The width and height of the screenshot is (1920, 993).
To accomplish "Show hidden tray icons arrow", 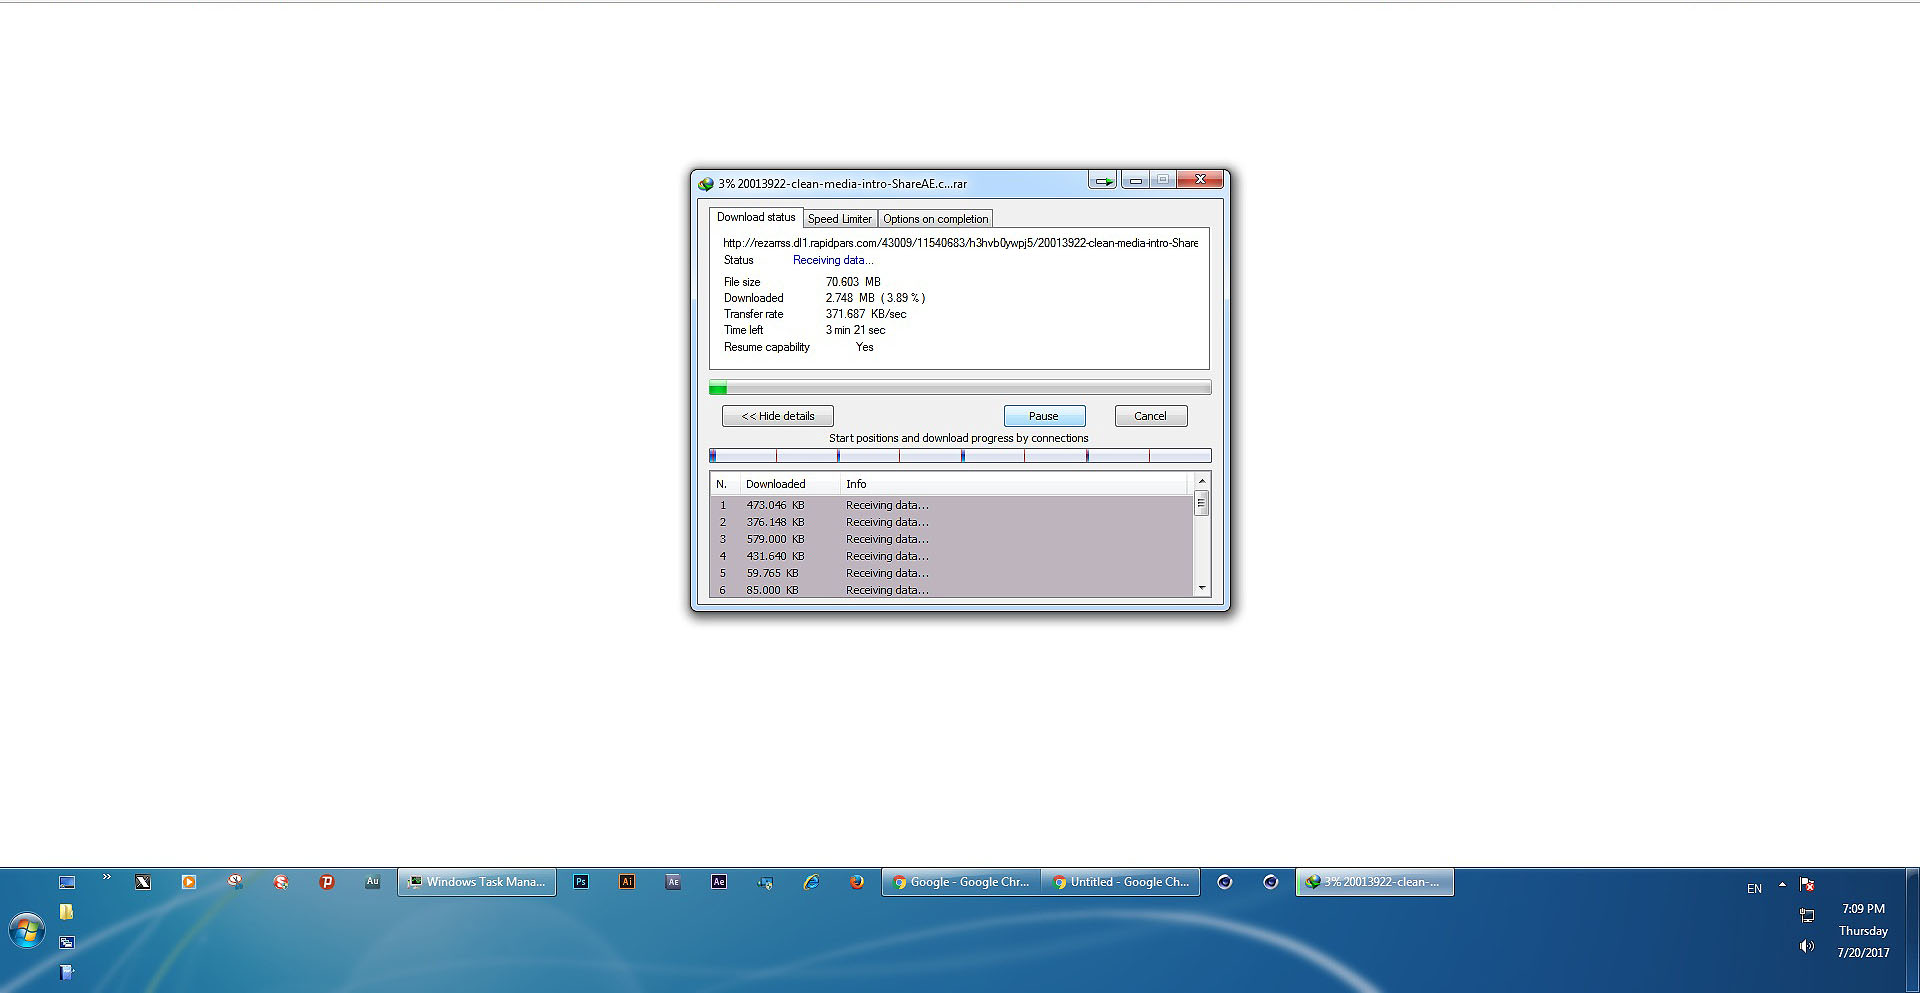I will click(1782, 885).
